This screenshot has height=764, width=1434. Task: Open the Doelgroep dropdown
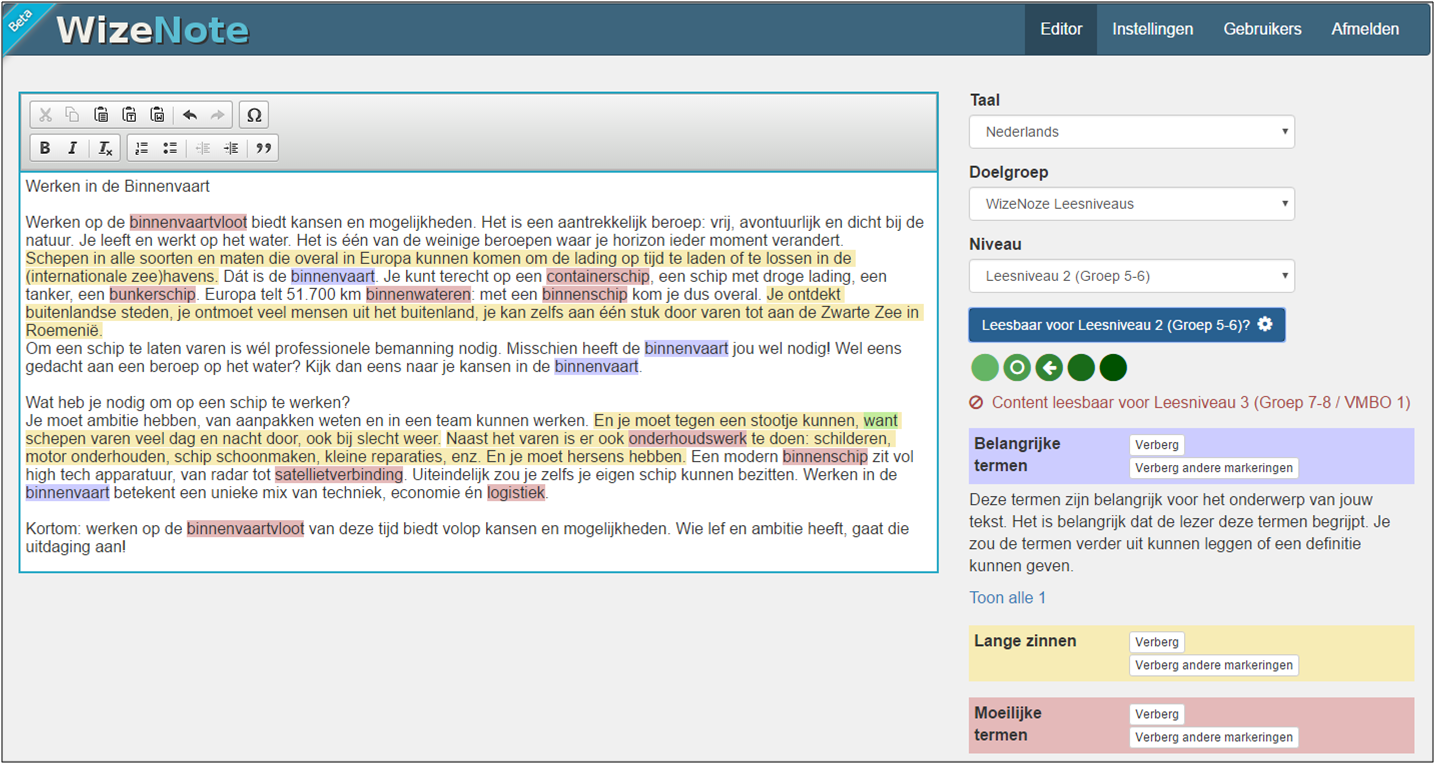point(1131,204)
